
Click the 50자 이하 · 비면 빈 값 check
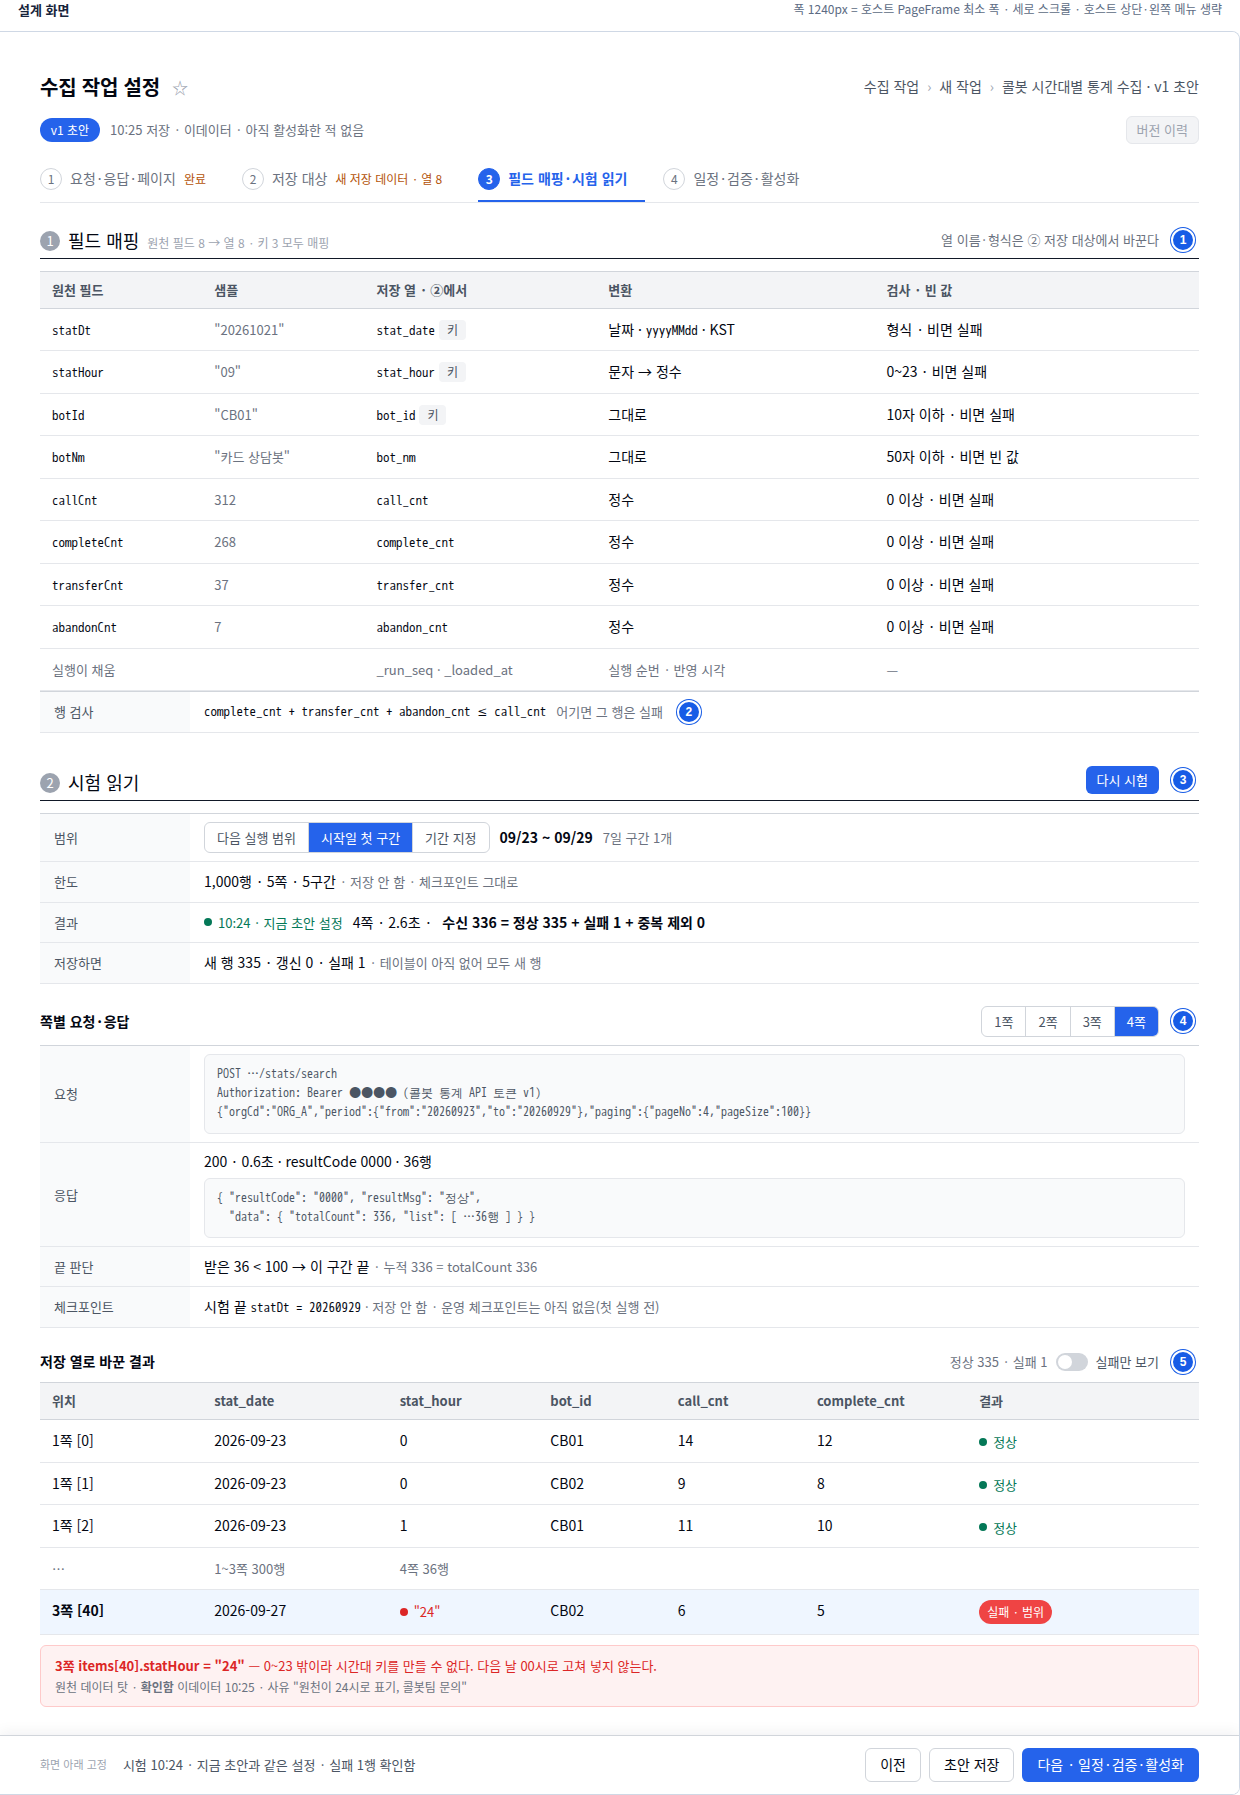[952, 457]
